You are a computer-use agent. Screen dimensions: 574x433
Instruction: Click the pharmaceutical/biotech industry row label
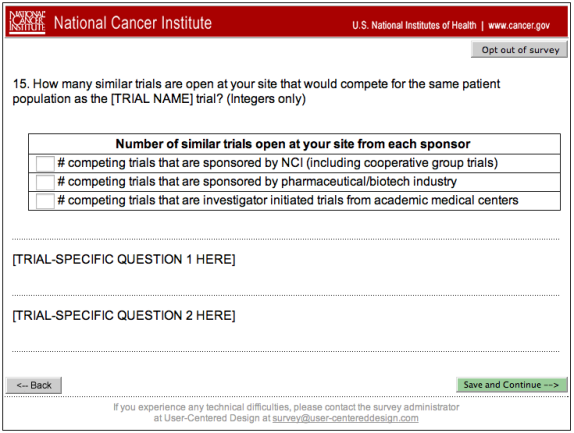click(x=257, y=182)
